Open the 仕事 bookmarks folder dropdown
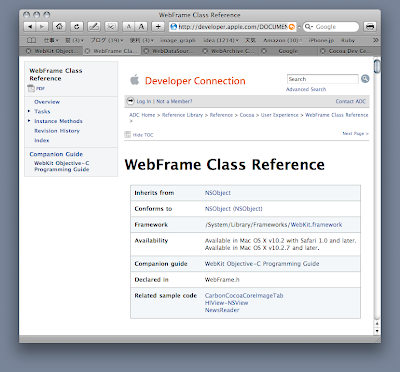The image size is (400, 372). [x=51, y=40]
